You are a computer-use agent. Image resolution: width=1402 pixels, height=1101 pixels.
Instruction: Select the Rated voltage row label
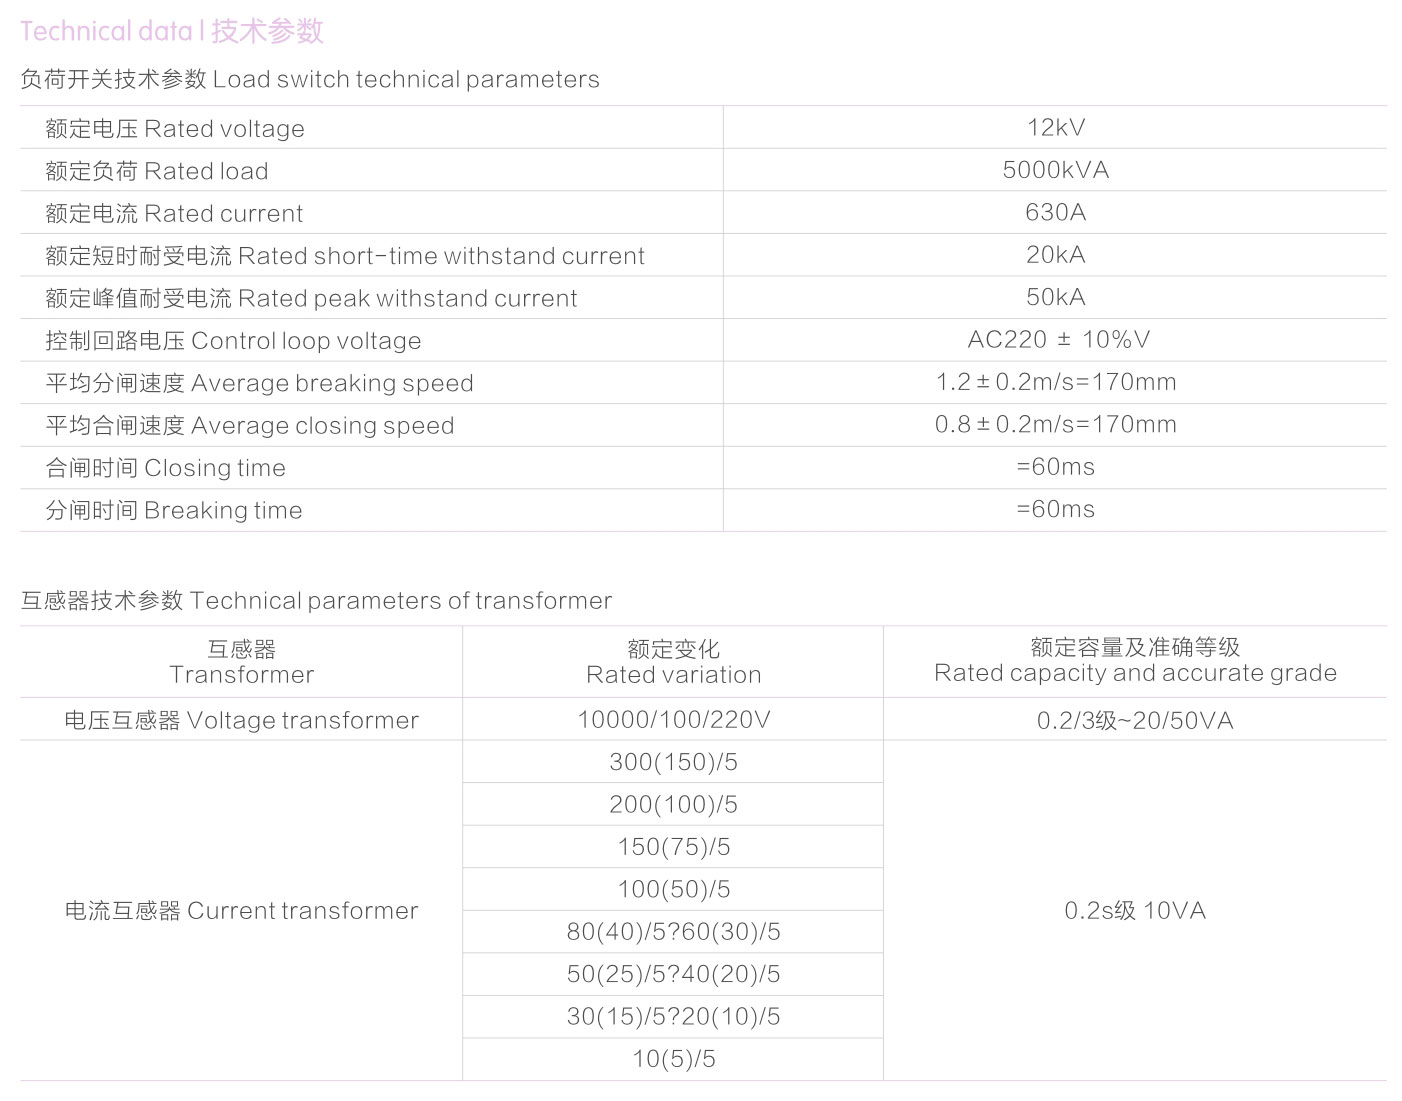pyautogui.click(x=175, y=129)
